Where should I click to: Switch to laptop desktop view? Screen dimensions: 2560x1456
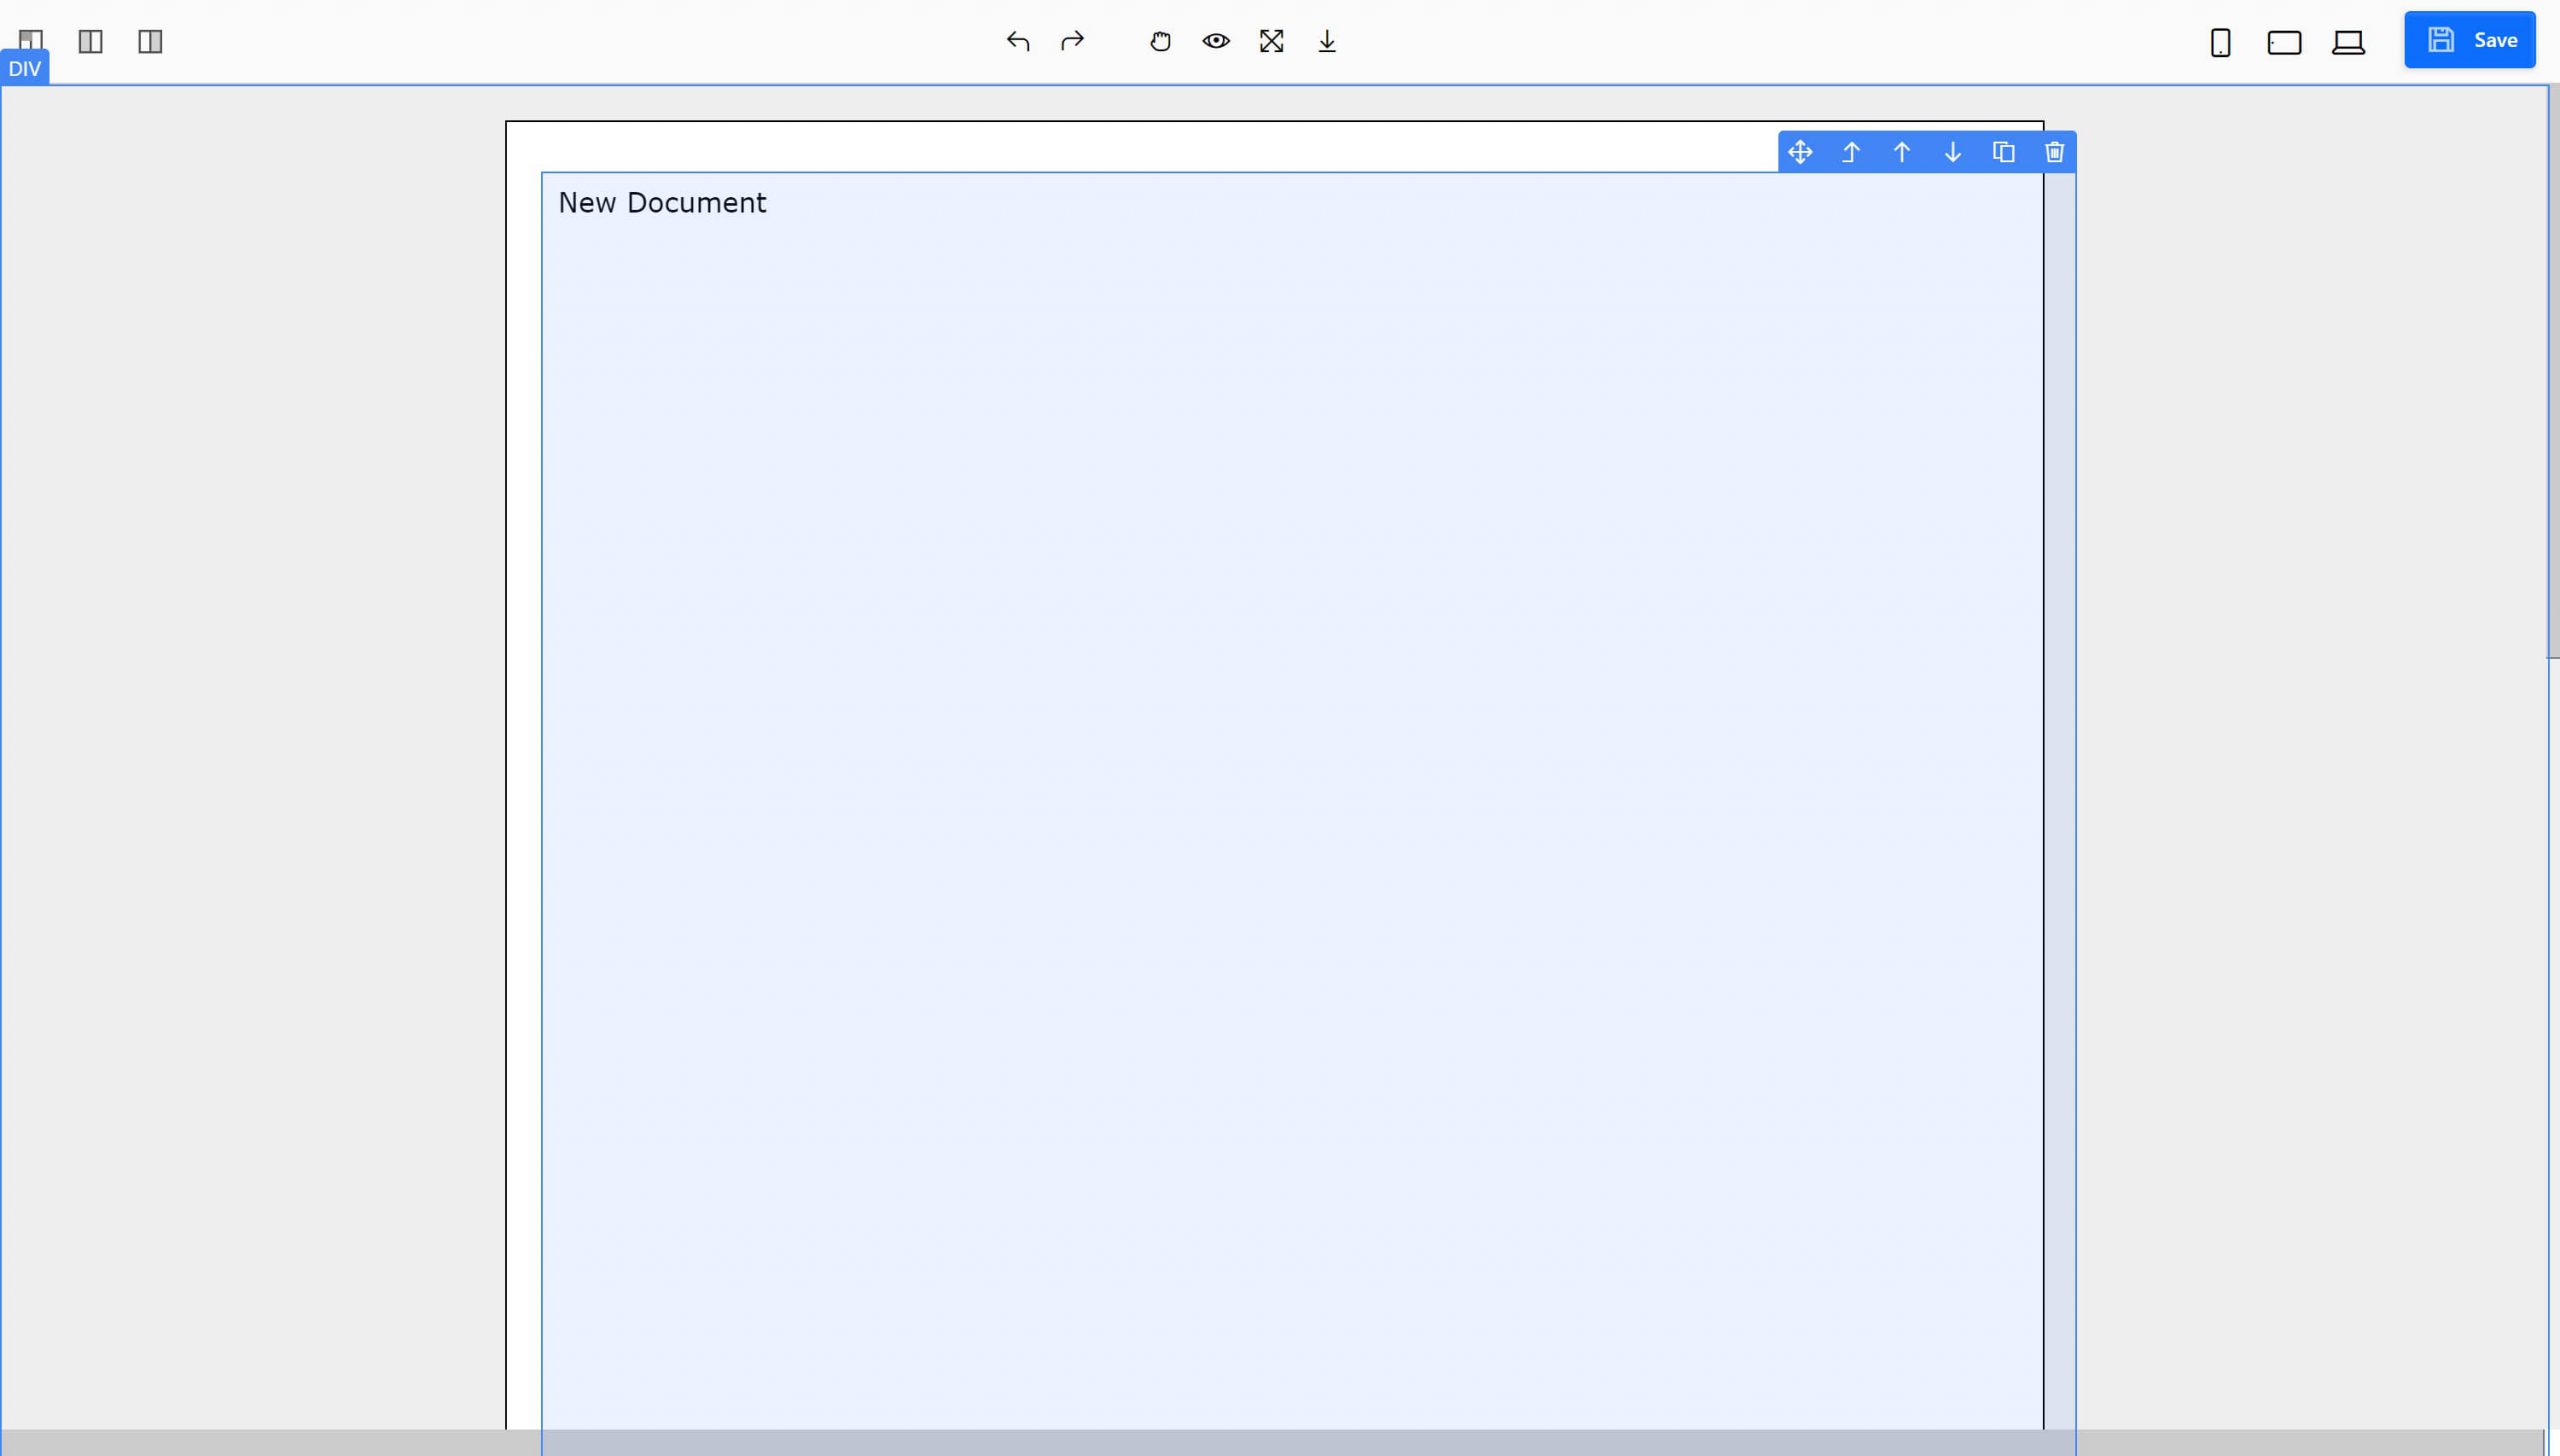tap(2348, 43)
